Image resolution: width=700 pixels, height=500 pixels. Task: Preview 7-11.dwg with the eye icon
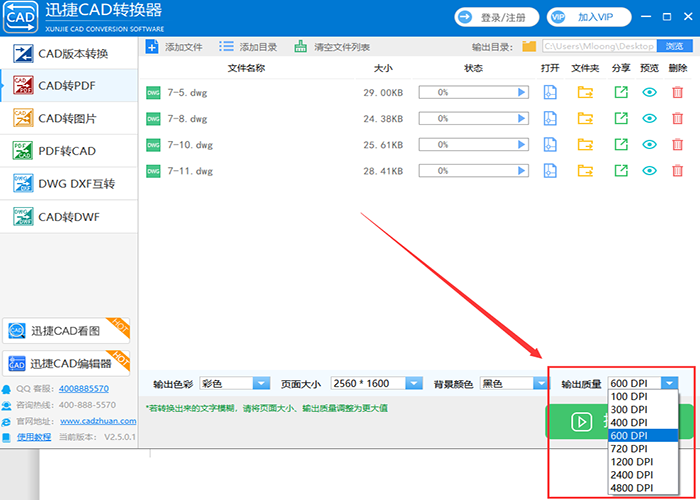coord(650,171)
